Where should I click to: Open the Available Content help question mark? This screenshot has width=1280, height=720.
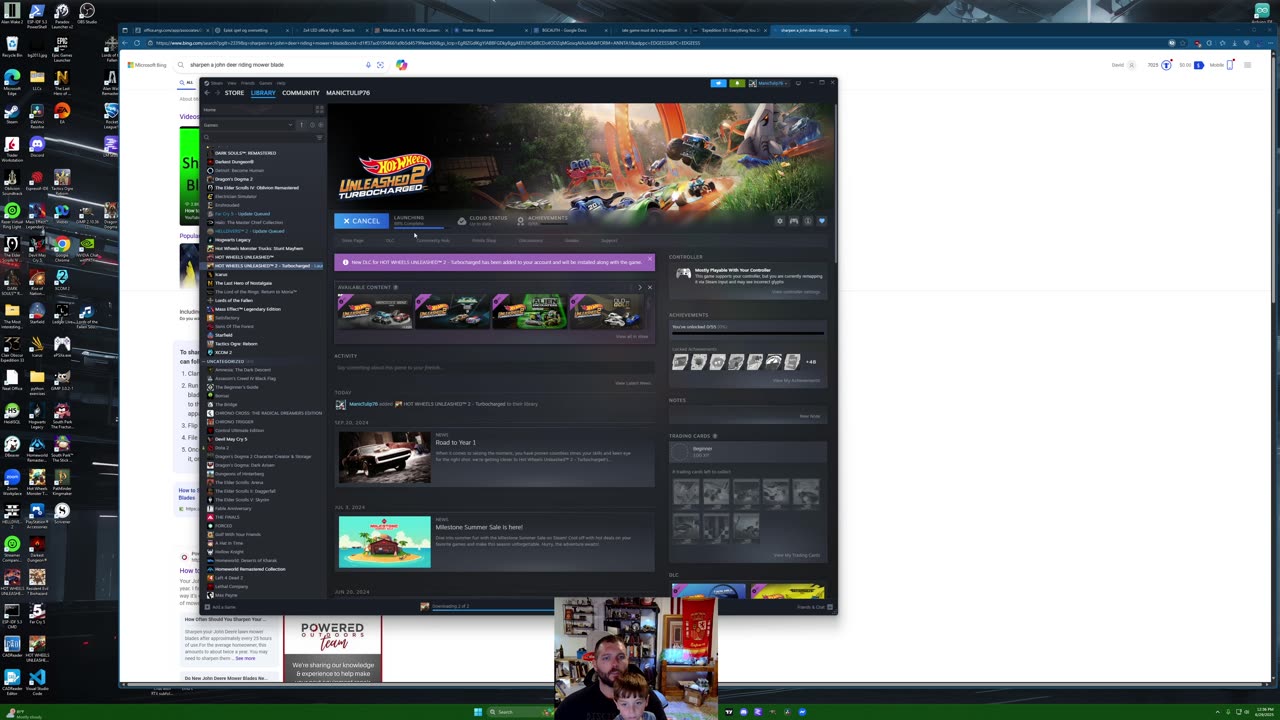pos(395,287)
